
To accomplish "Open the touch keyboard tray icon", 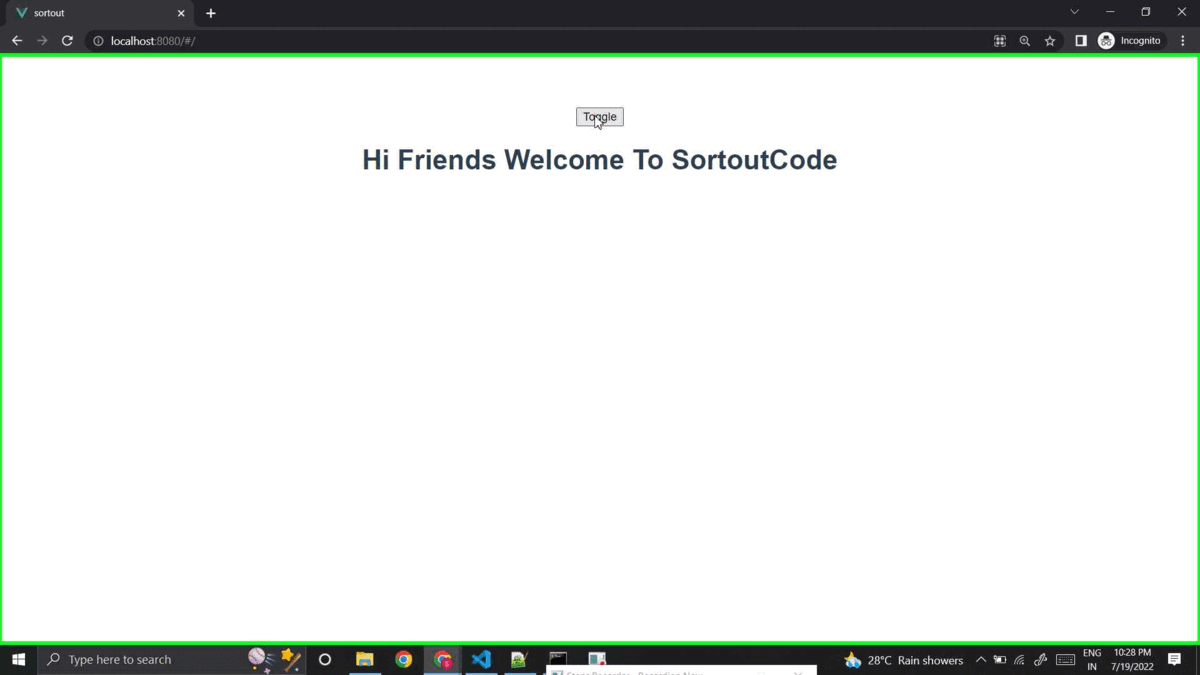I will [x=1066, y=660].
